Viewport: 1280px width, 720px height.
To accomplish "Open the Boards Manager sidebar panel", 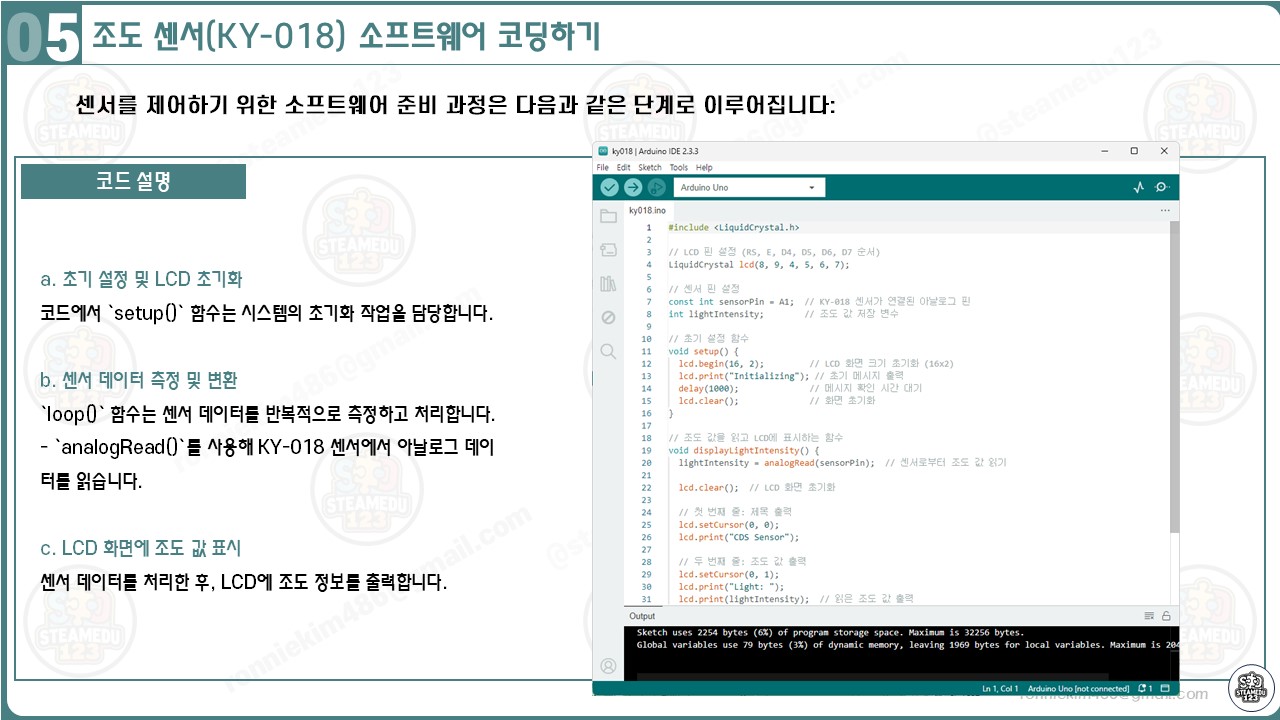I will pos(608,250).
